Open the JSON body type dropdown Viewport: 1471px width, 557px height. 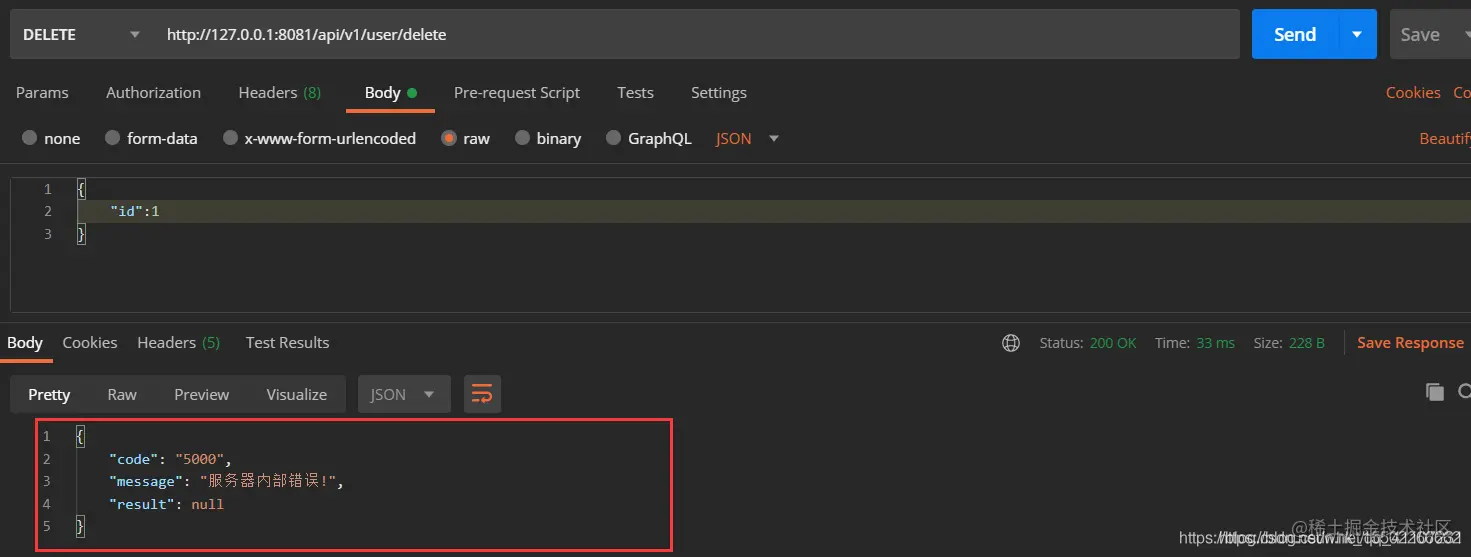click(x=747, y=138)
